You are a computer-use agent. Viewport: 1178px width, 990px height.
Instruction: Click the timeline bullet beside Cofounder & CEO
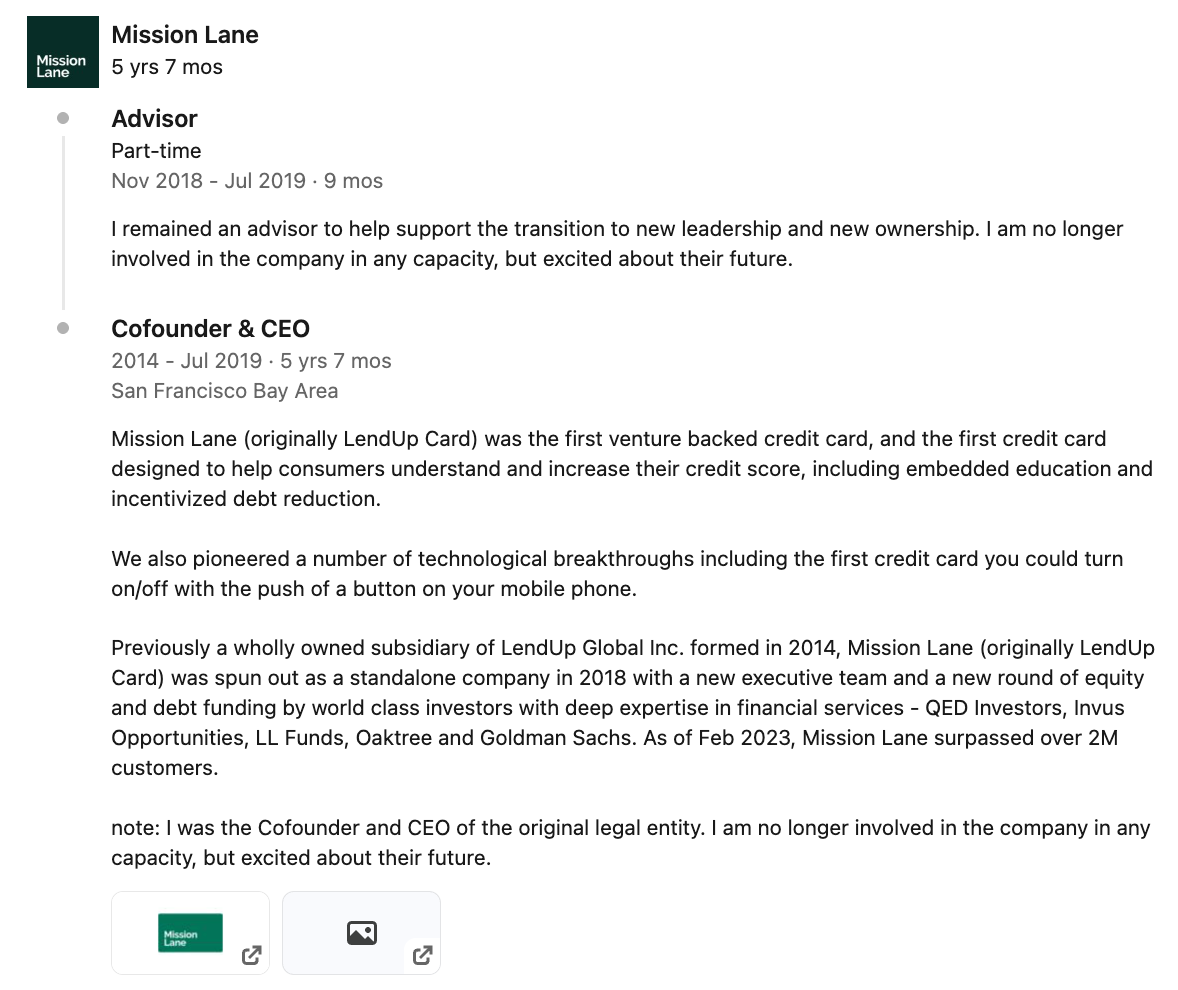tap(63, 328)
